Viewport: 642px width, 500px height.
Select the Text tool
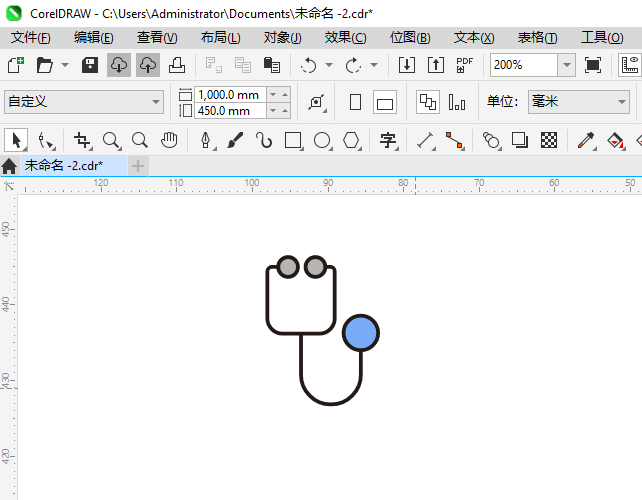click(388, 140)
